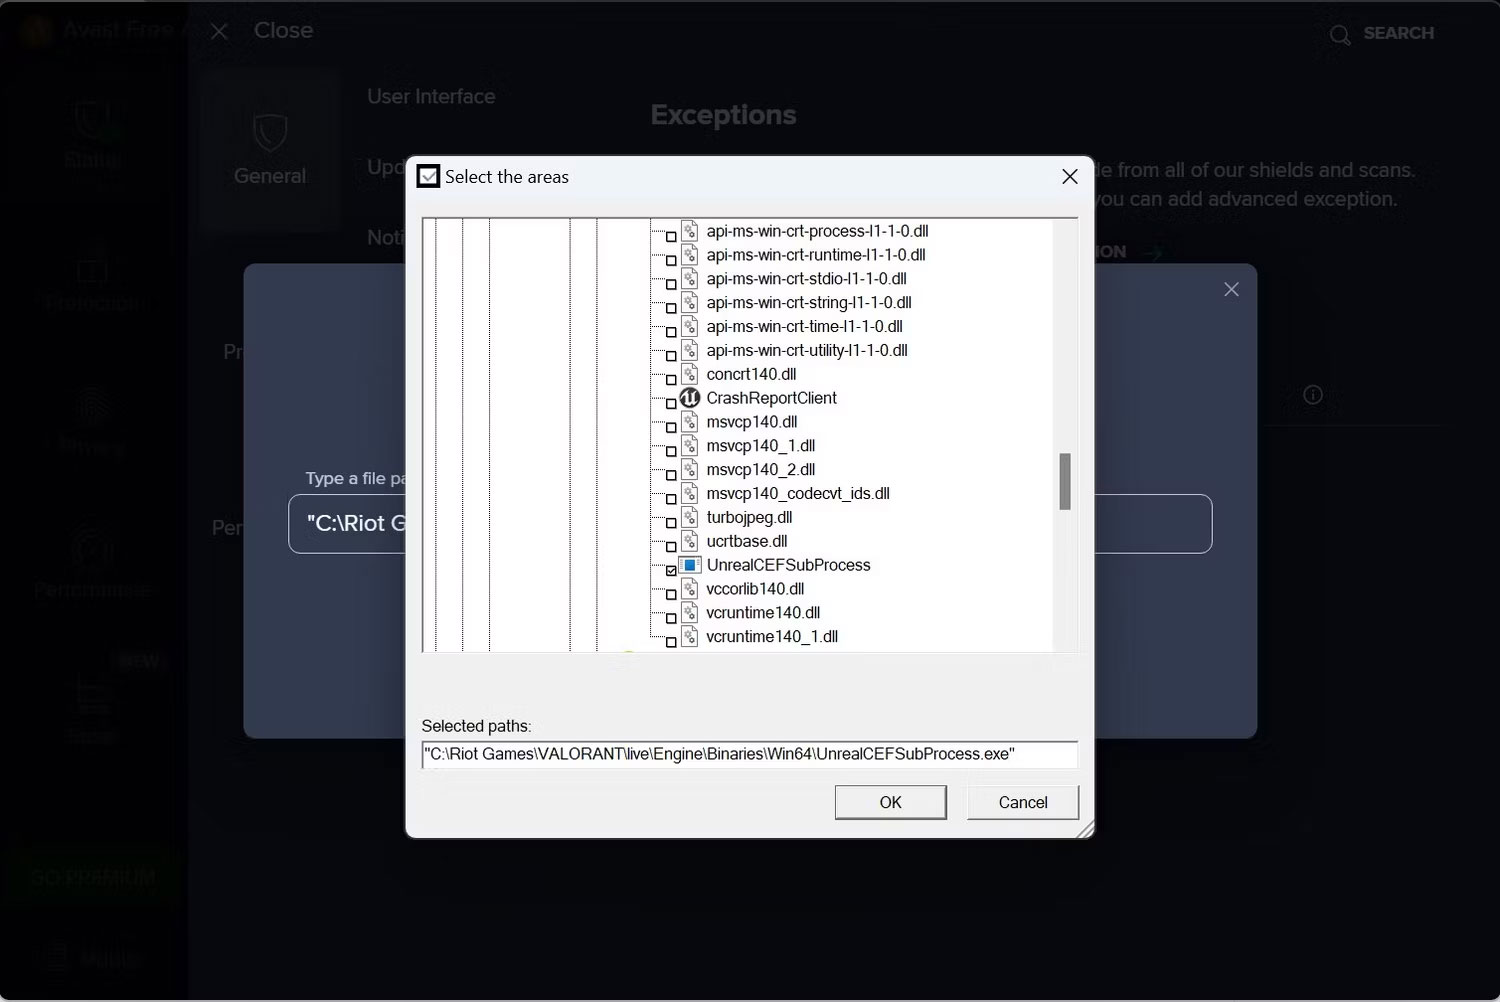Check the api-ms-win-crt-time-l1-1-0.dll checkbox
The height and width of the screenshot is (1002, 1500).
pyautogui.click(x=671, y=332)
